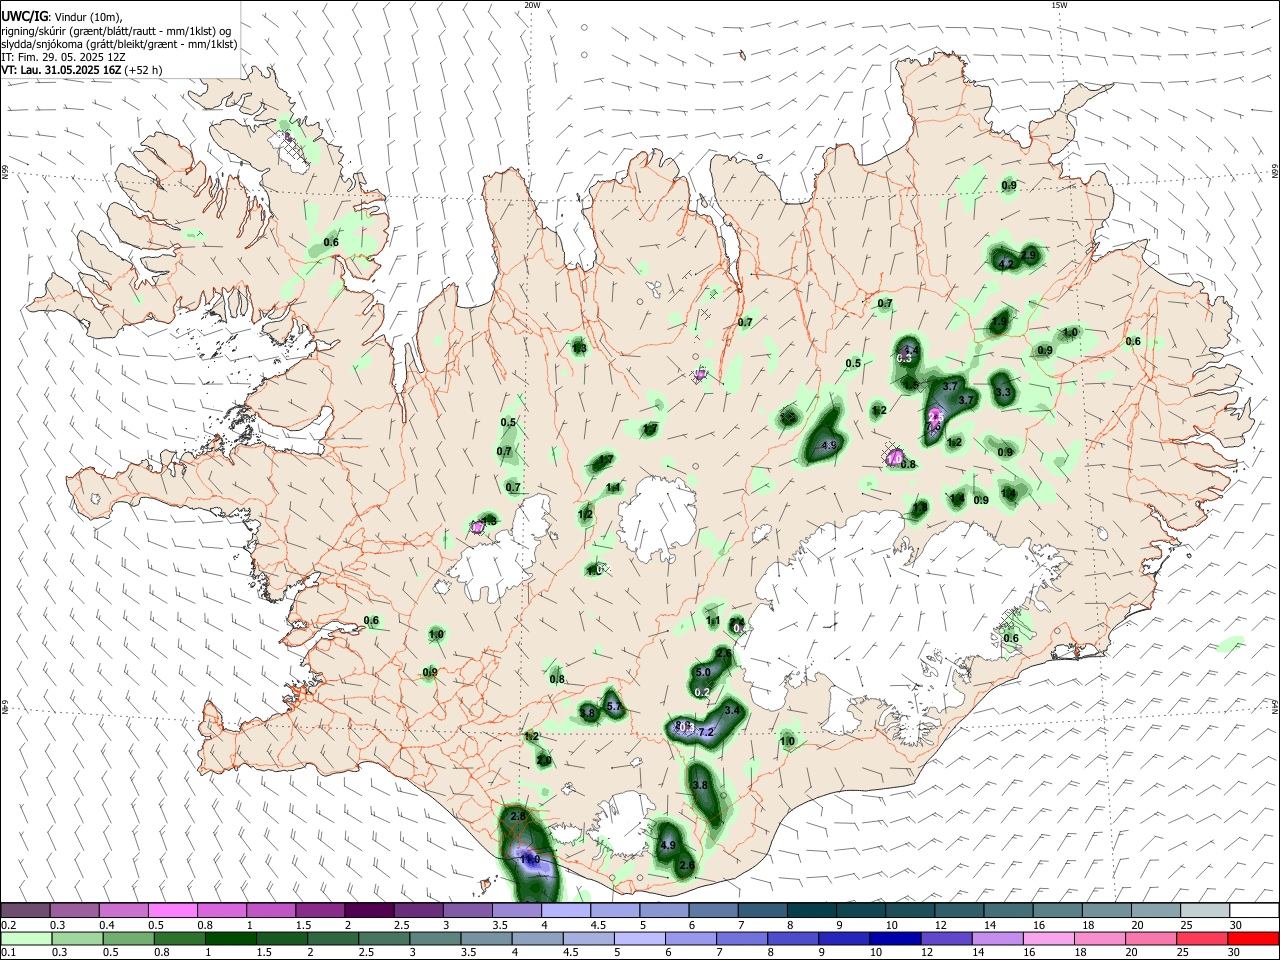This screenshot has width=1280, height=960.
Task: Select the pale gray 25 swatch in snow legend
Action: click(x=1204, y=910)
